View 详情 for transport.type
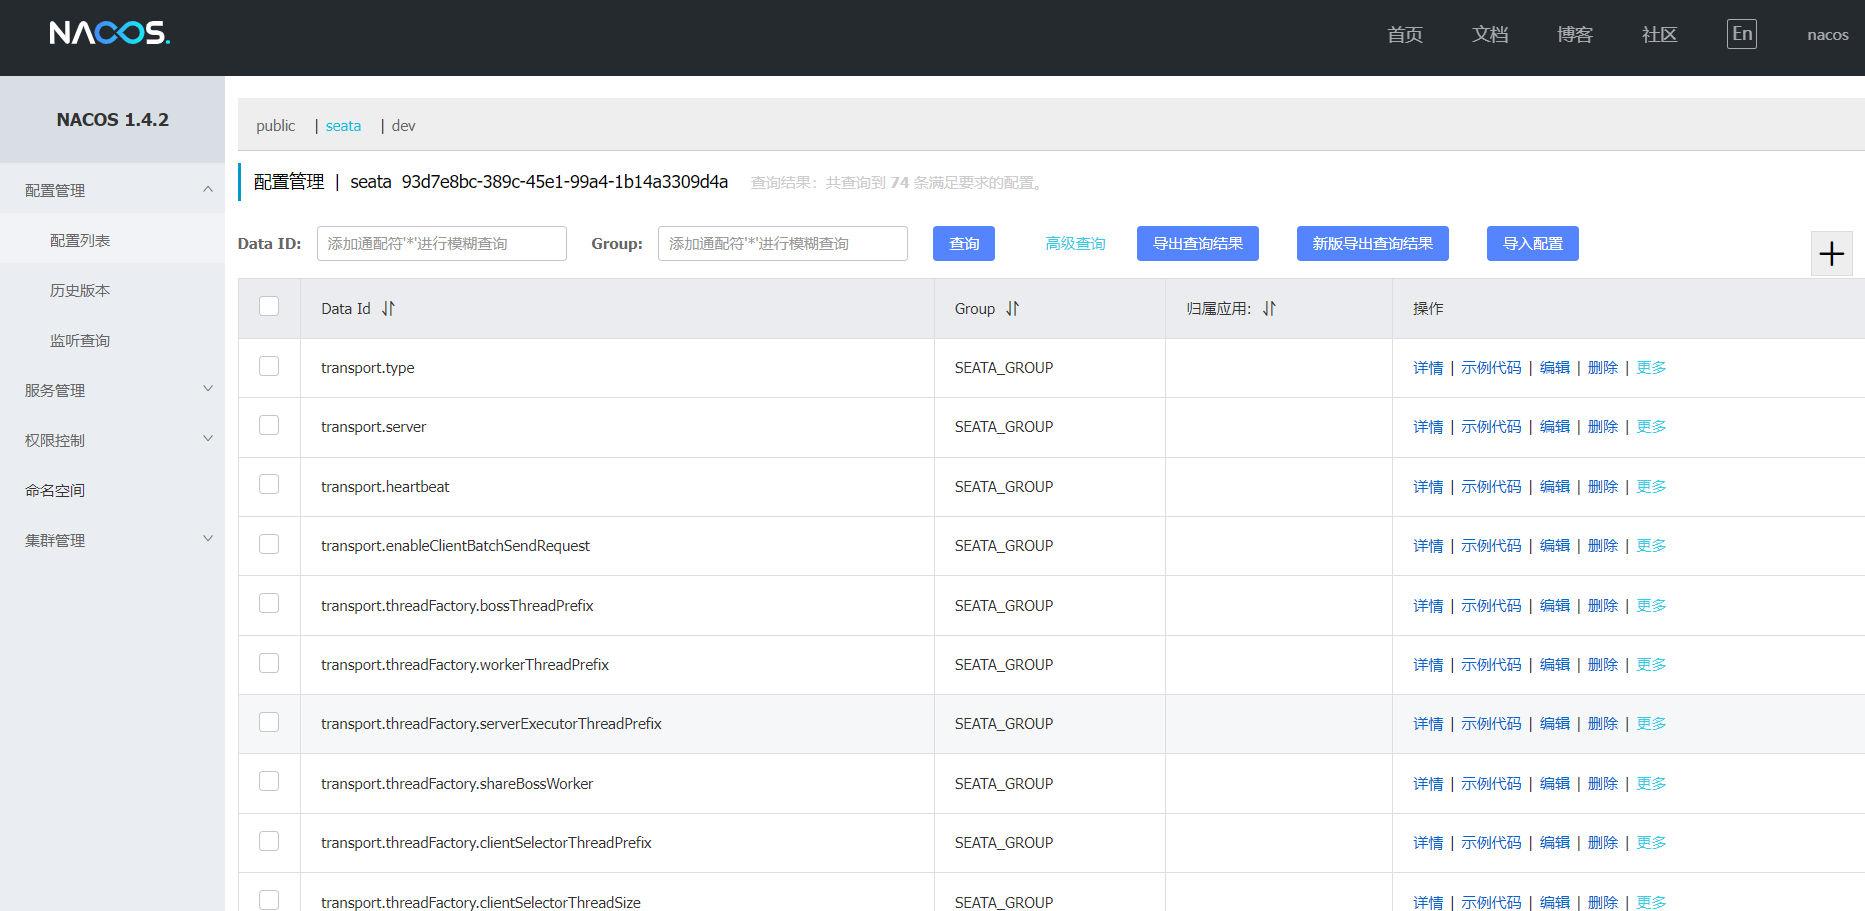Viewport: 1865px width, 911px height. [1428, 368]
